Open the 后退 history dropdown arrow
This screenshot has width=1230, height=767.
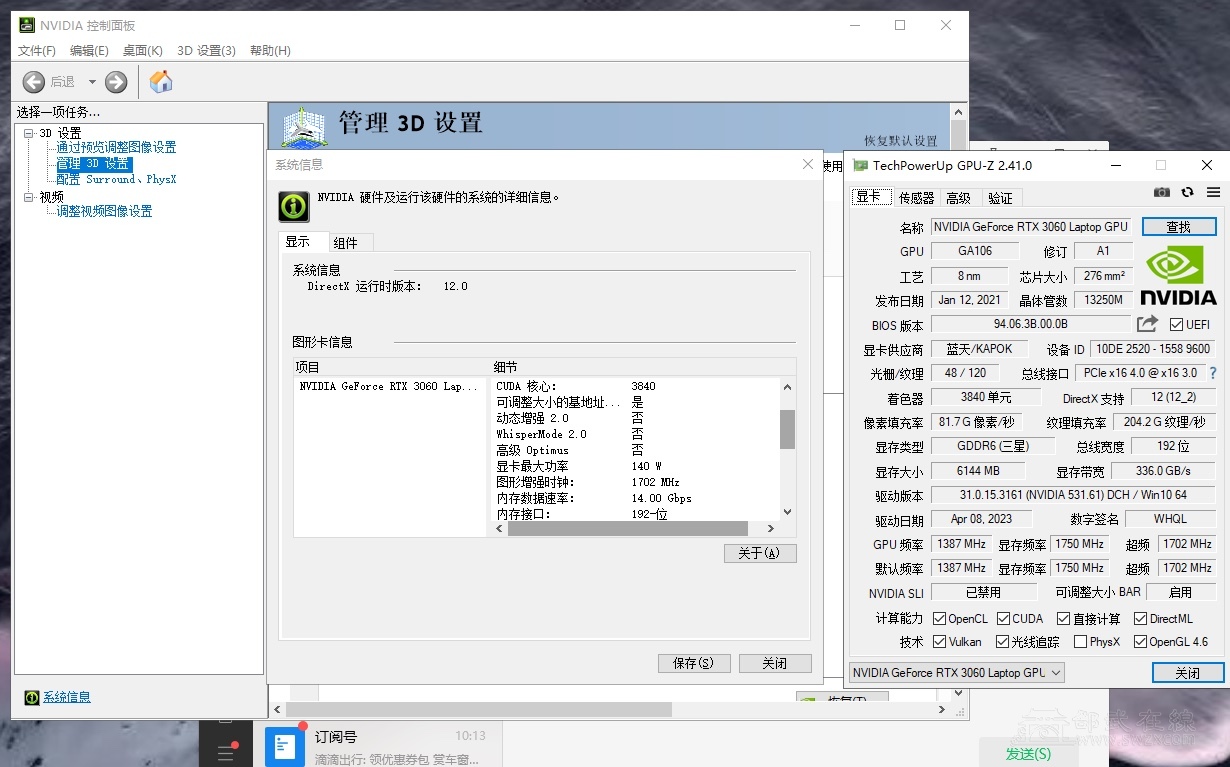[x=93, y=82]
